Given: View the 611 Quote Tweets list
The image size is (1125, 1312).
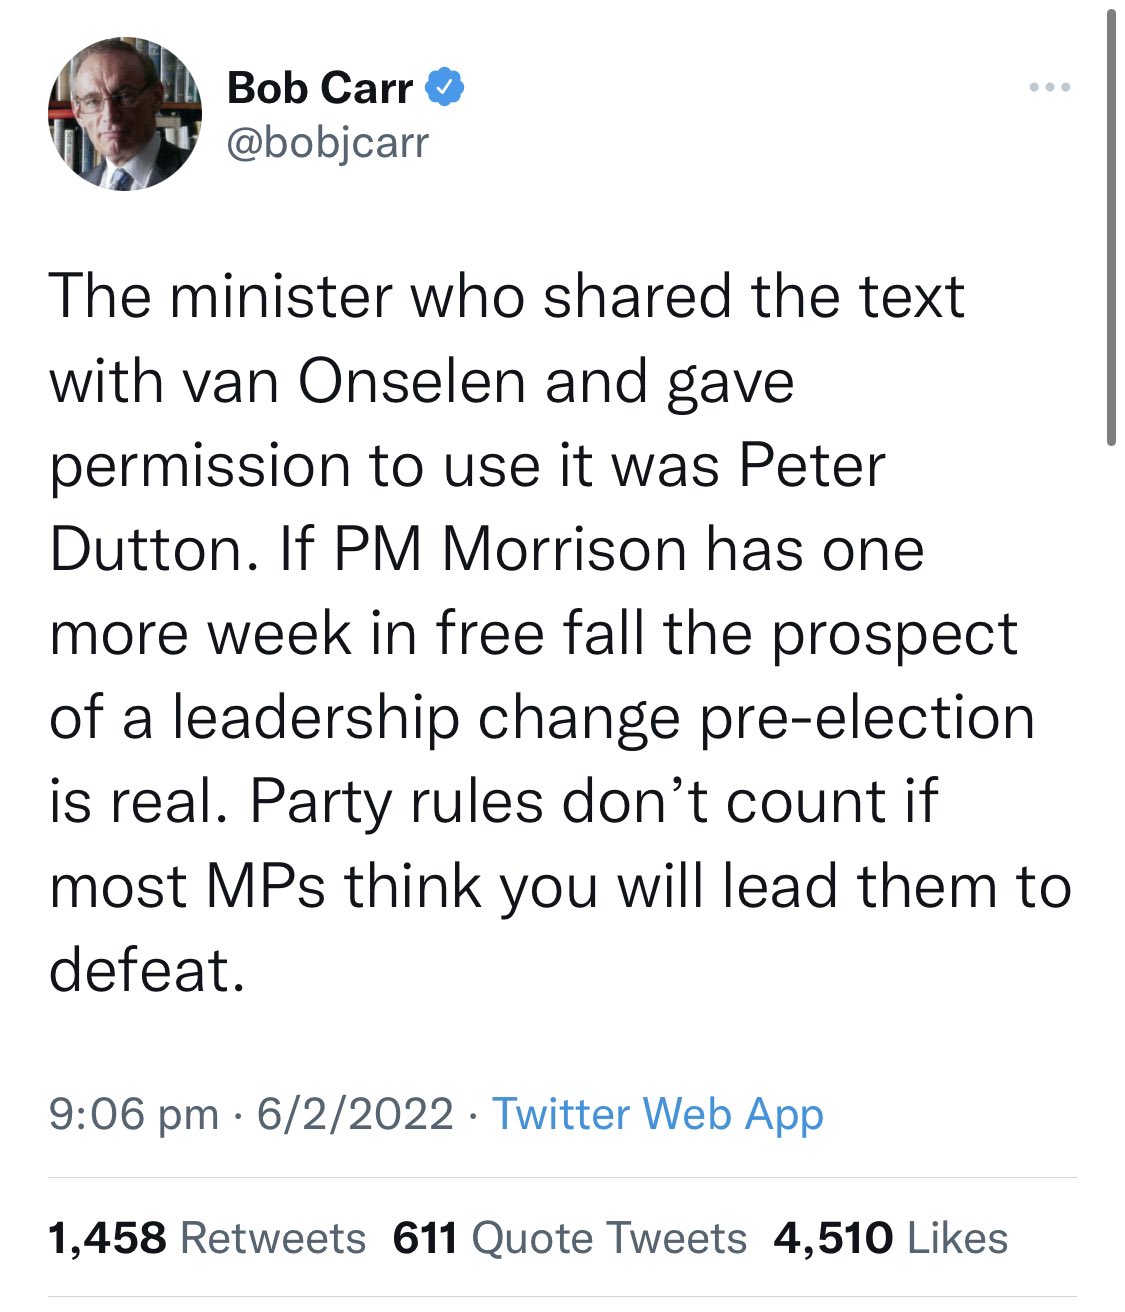Looking at the screenshot, I should (570, 1238).
